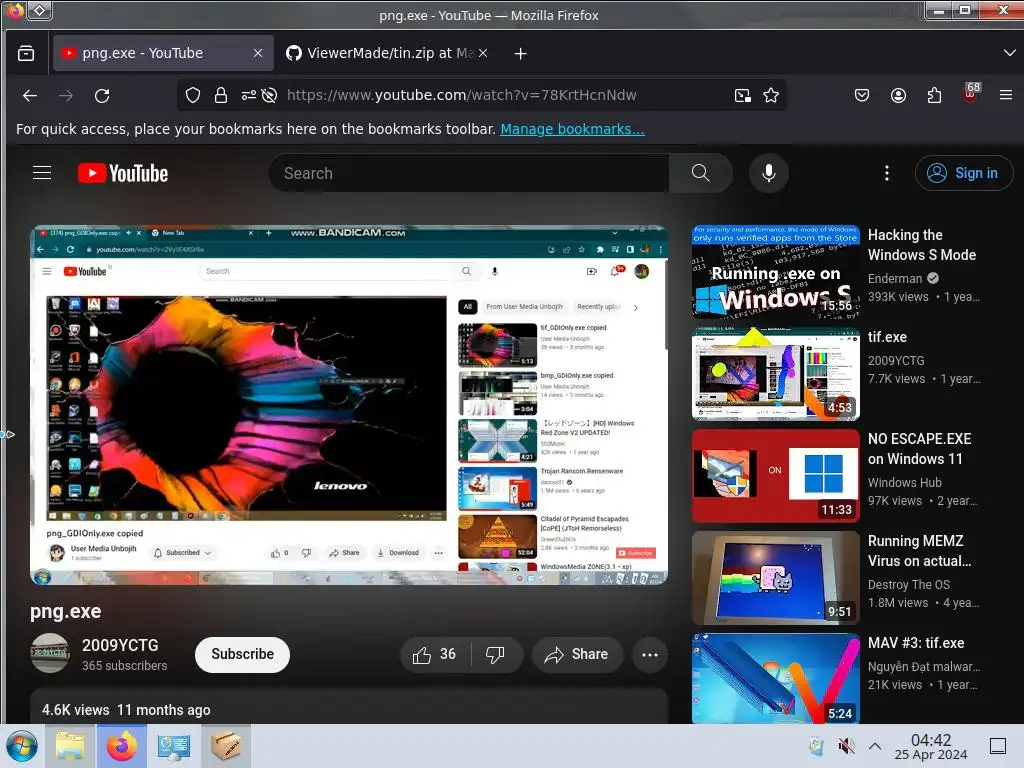The image size is (1024, 768).
Task: Open the extensions puzzle icon
Action: point(935,95)
